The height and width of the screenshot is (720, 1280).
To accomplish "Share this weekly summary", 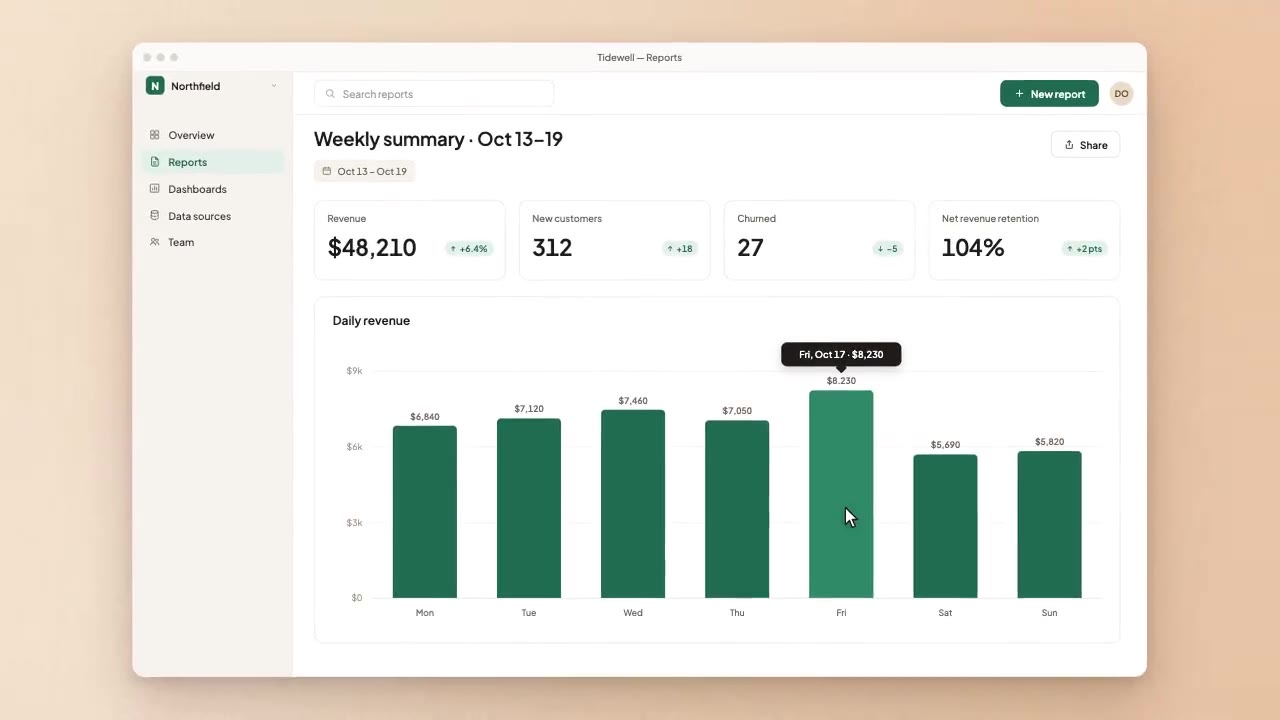I will coord(1085,145).
